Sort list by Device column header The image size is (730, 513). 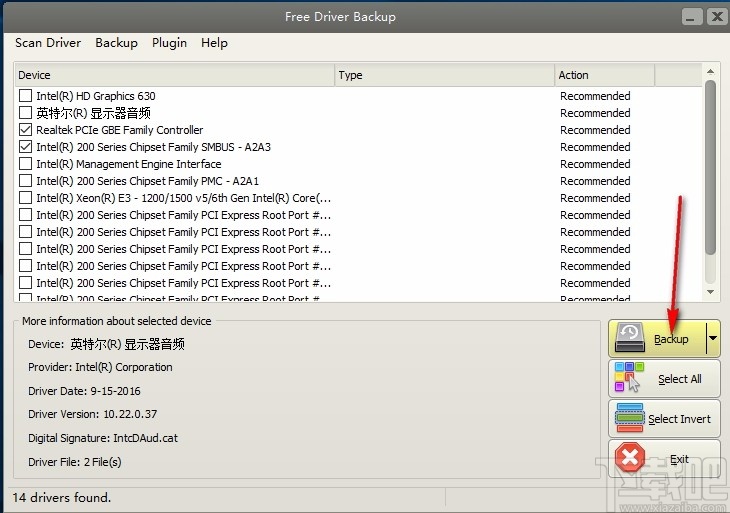pyautogui.click(x=175, y=75)
